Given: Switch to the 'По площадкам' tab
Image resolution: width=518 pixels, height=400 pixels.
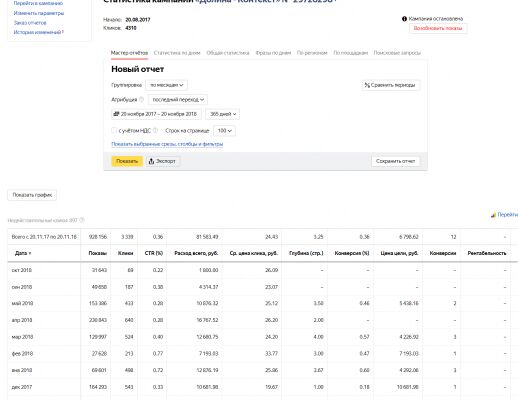Looking at the screenshot, I should pyautogui.click(x=350, y=53).
